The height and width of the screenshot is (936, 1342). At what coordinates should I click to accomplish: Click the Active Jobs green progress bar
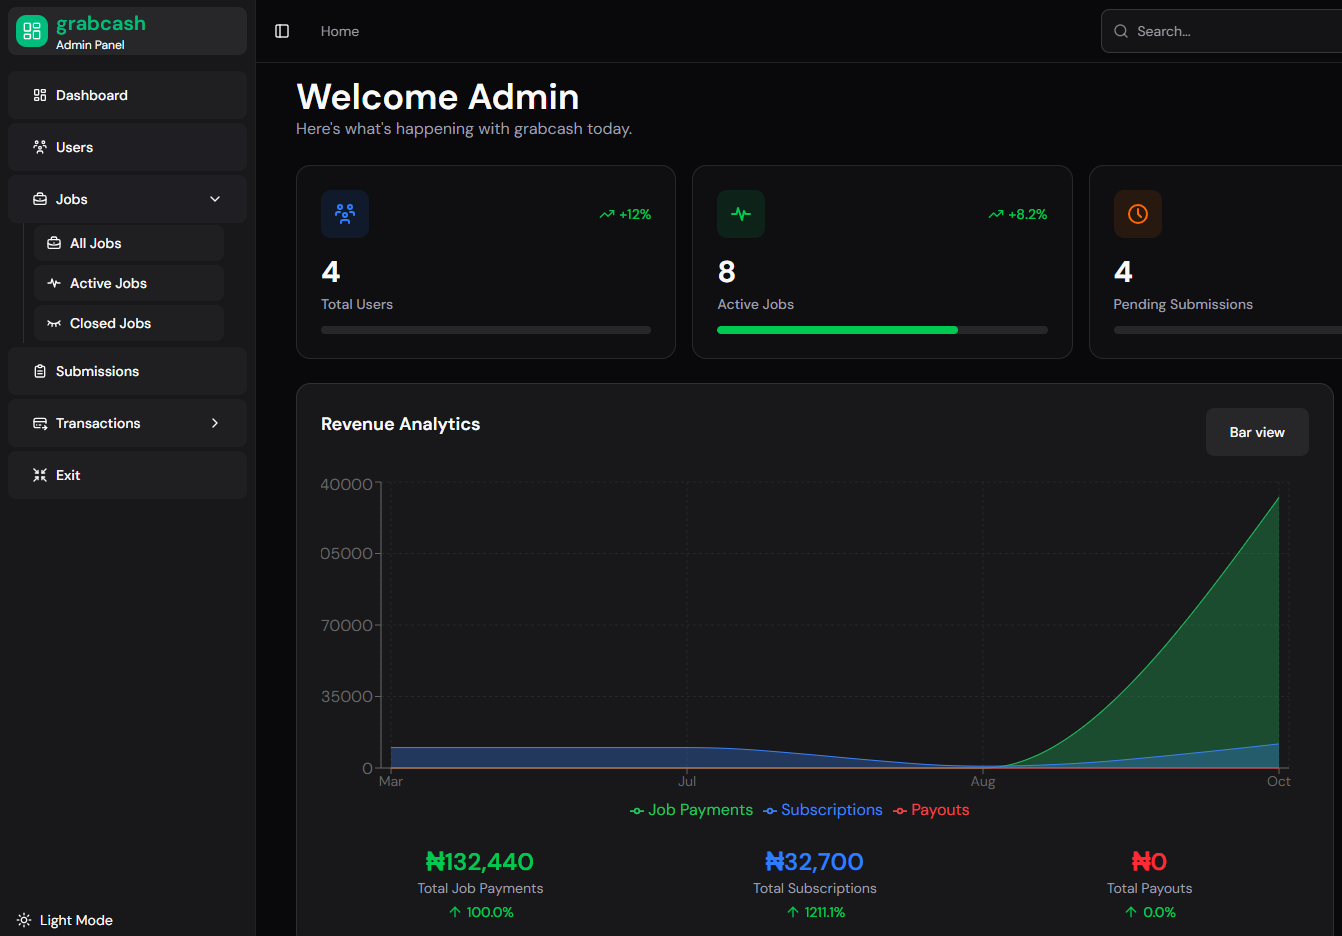point(837,329)
